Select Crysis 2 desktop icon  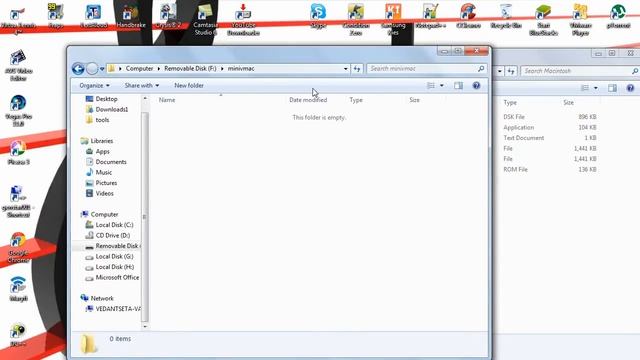click(x=168, y=16)
